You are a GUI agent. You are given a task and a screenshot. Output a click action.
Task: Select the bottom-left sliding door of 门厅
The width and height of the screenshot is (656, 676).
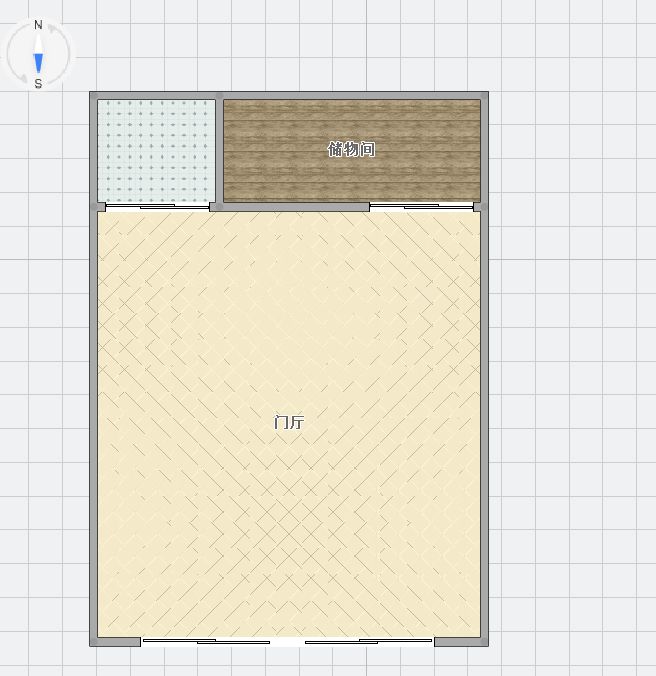[206, 641]
